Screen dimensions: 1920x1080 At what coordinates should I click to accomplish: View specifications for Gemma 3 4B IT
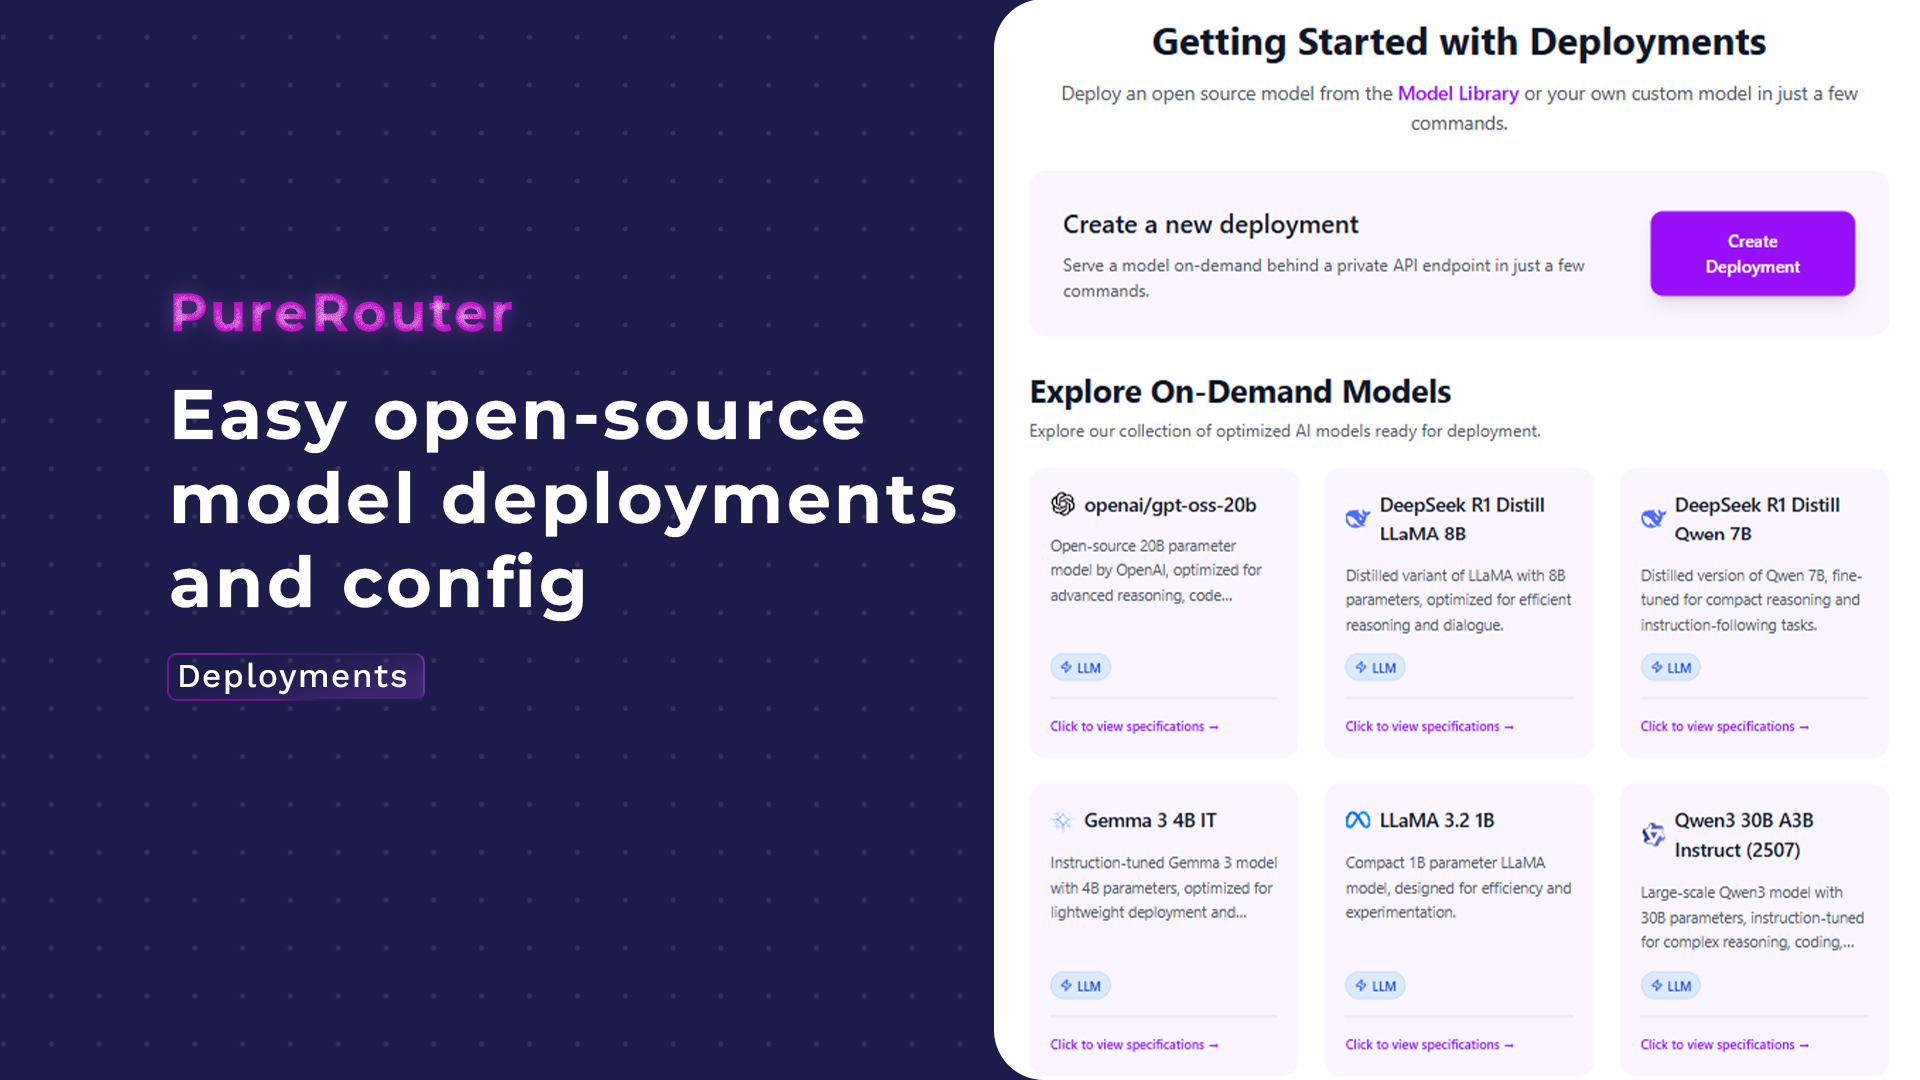pos(1133,1045)
